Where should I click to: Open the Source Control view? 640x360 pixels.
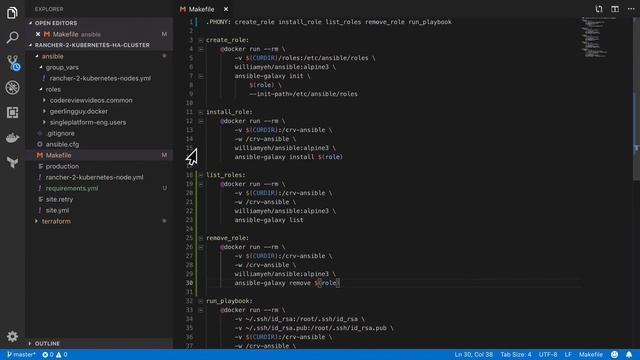click(13, 63)
